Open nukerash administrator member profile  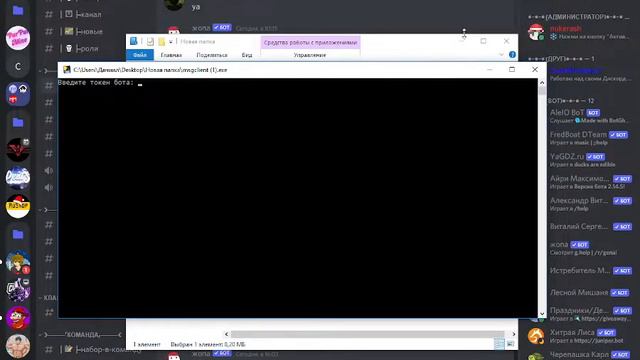[x=579, y=32]
